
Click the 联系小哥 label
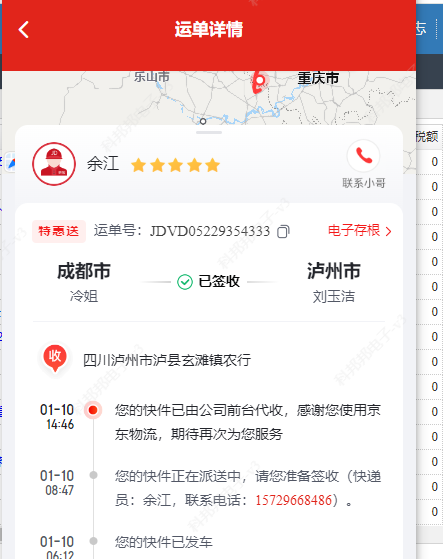click(x=364, y=183)
